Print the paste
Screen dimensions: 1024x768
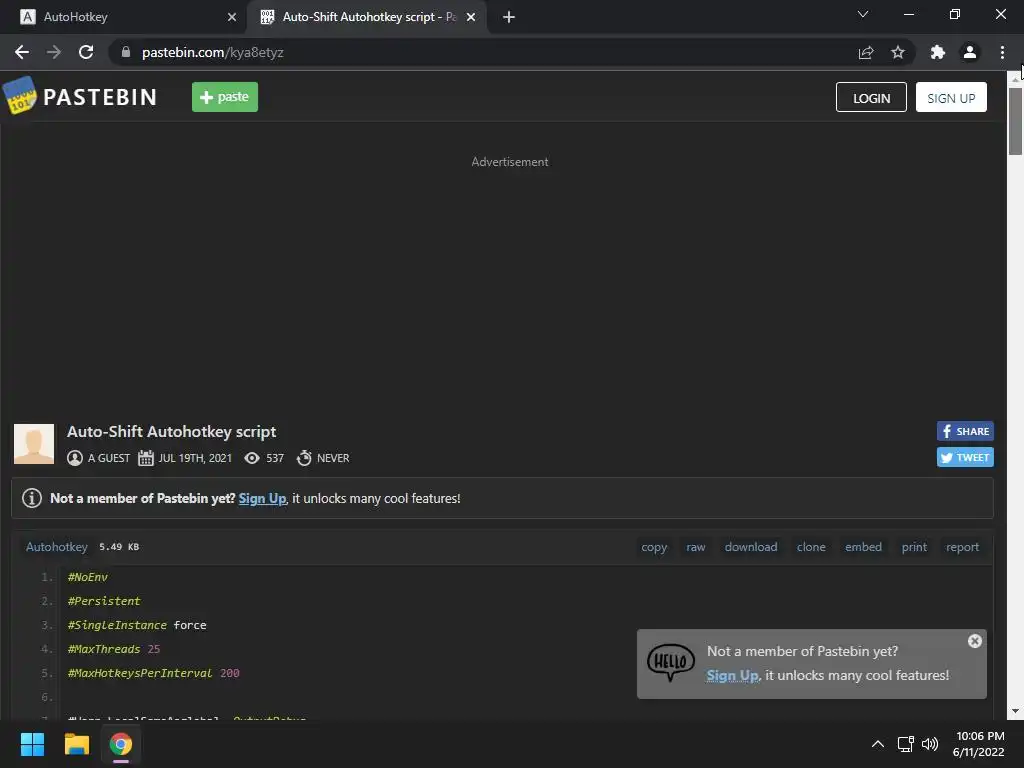click(914, 547)
